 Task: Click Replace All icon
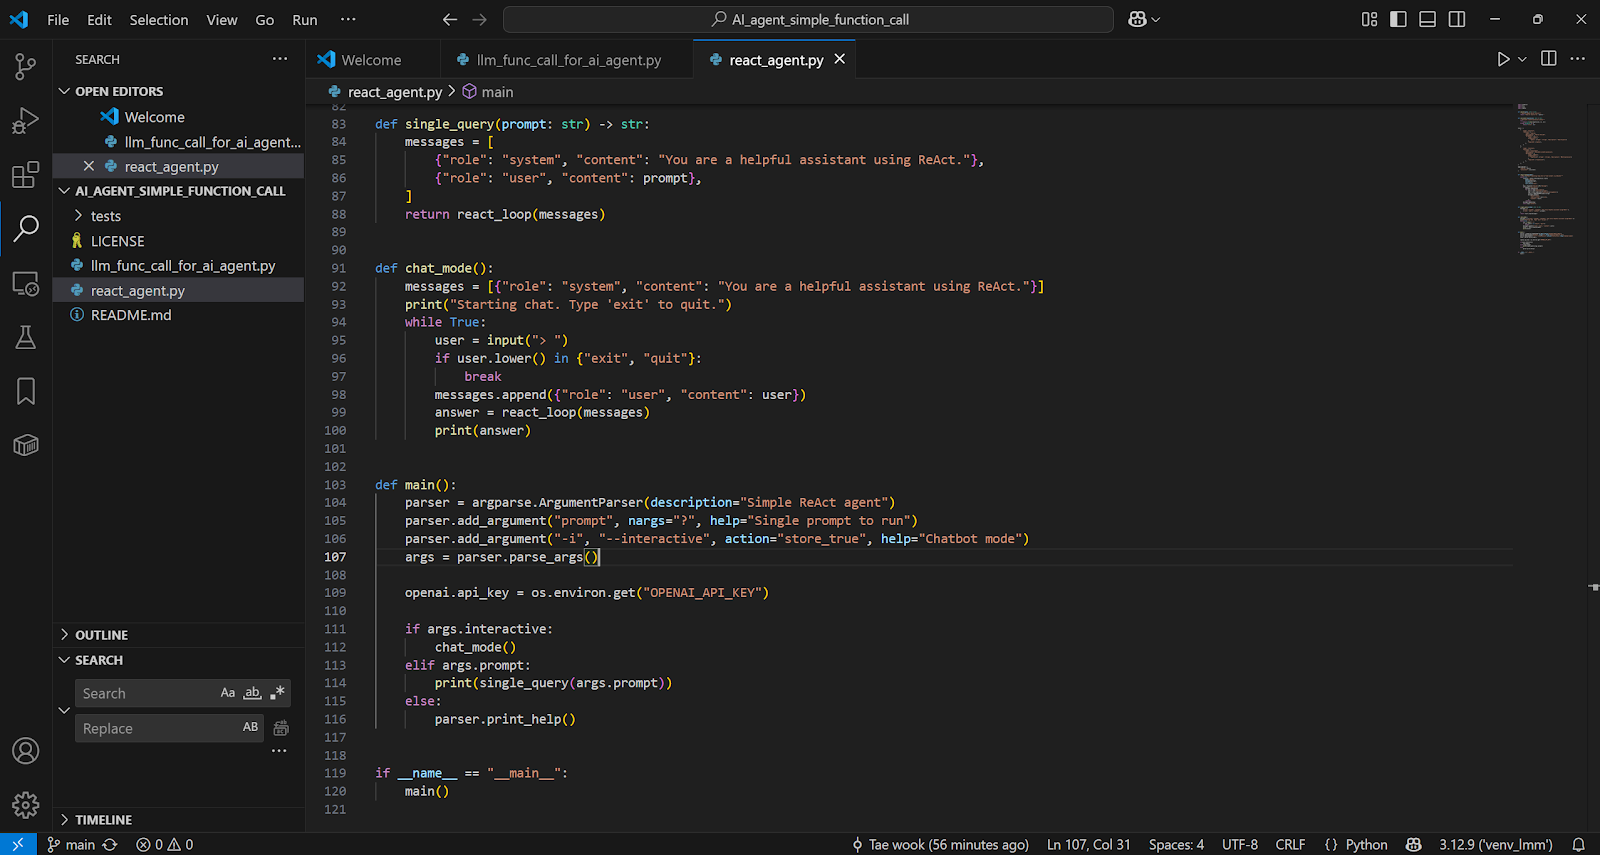point(281,728)
